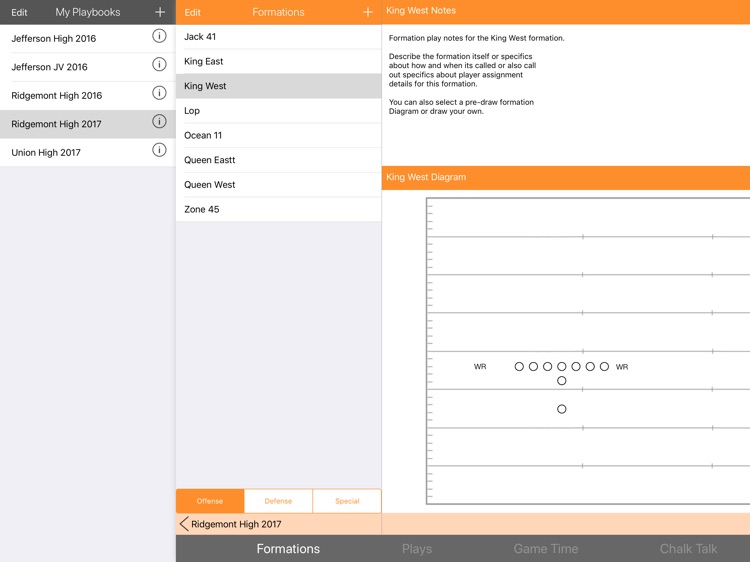Click into the King West notes text
This screenshot has height=562, width=750.
[476, 75]
